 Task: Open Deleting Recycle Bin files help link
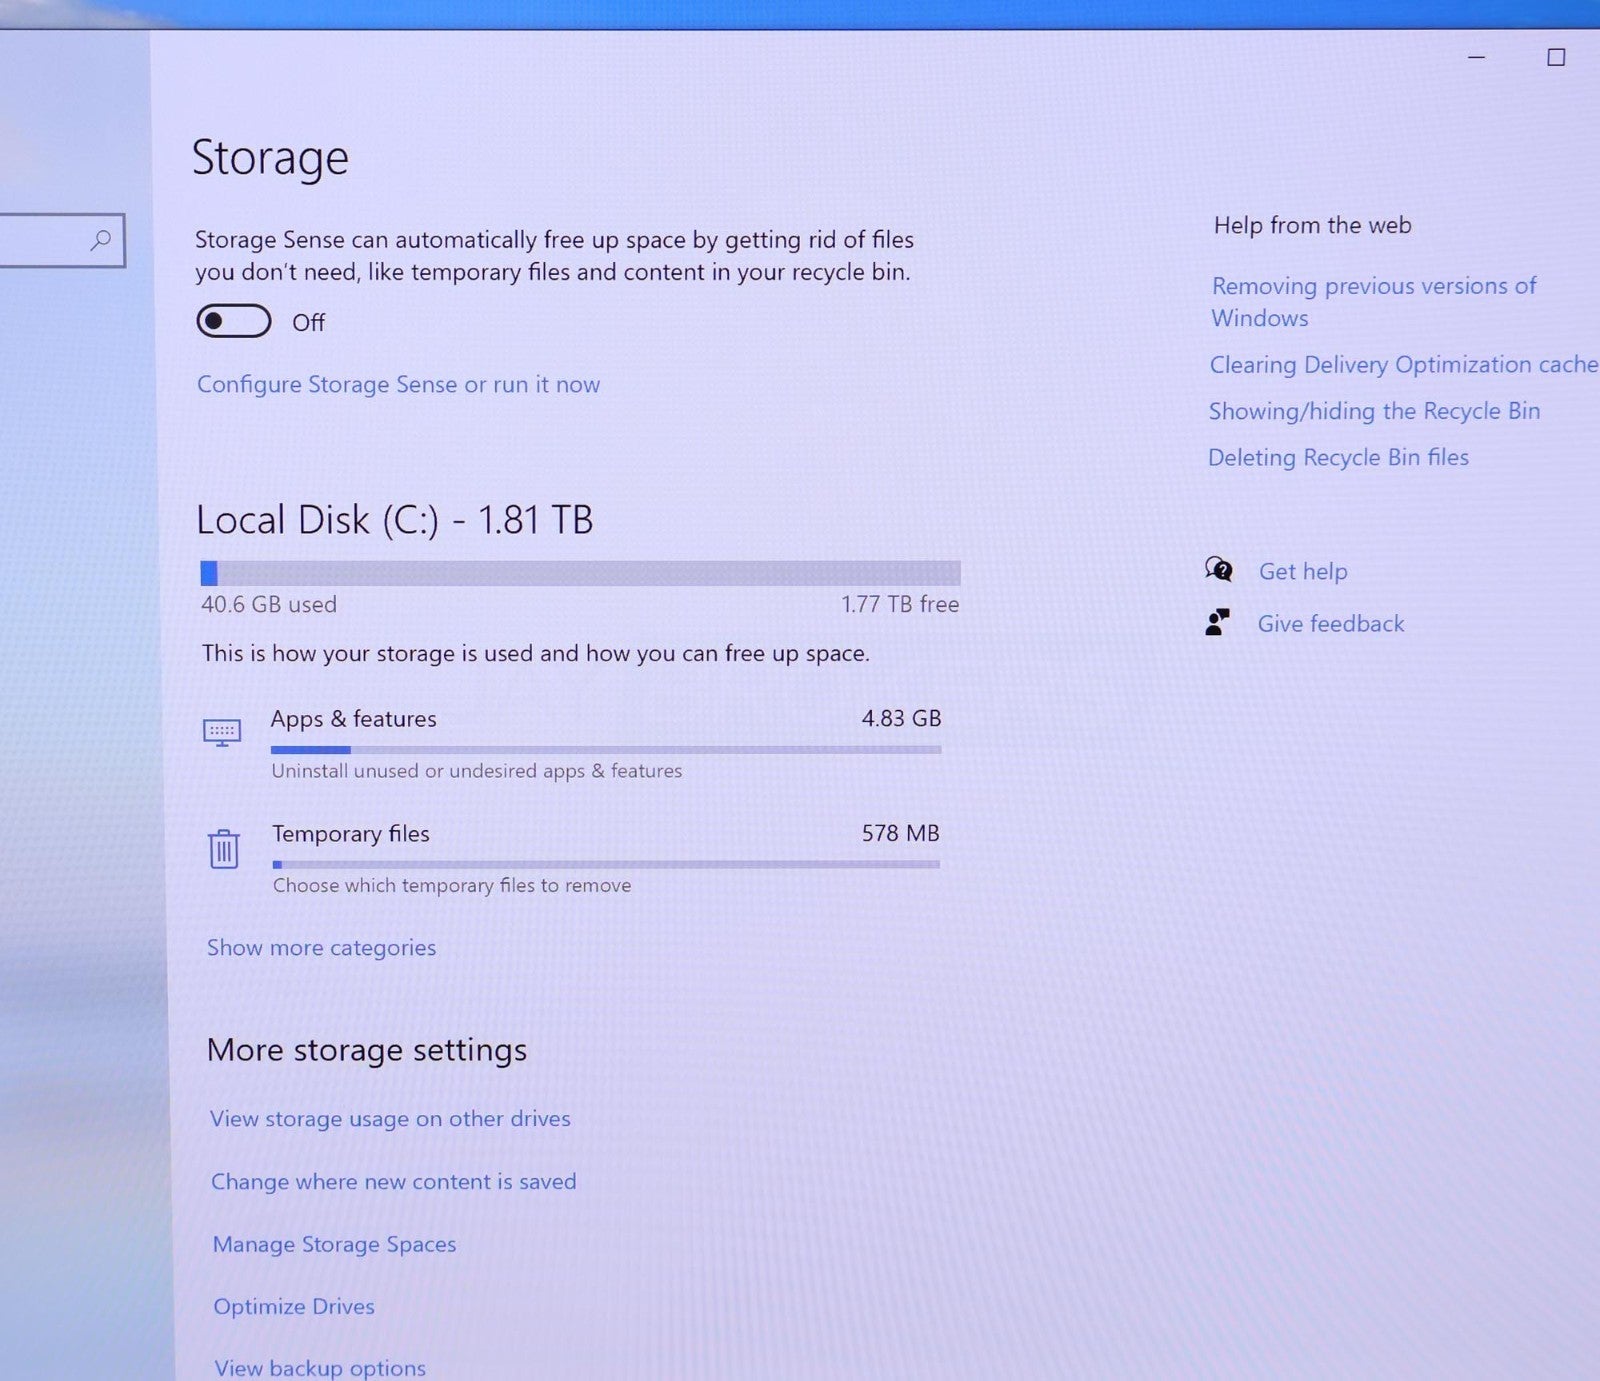[1338, 457]
